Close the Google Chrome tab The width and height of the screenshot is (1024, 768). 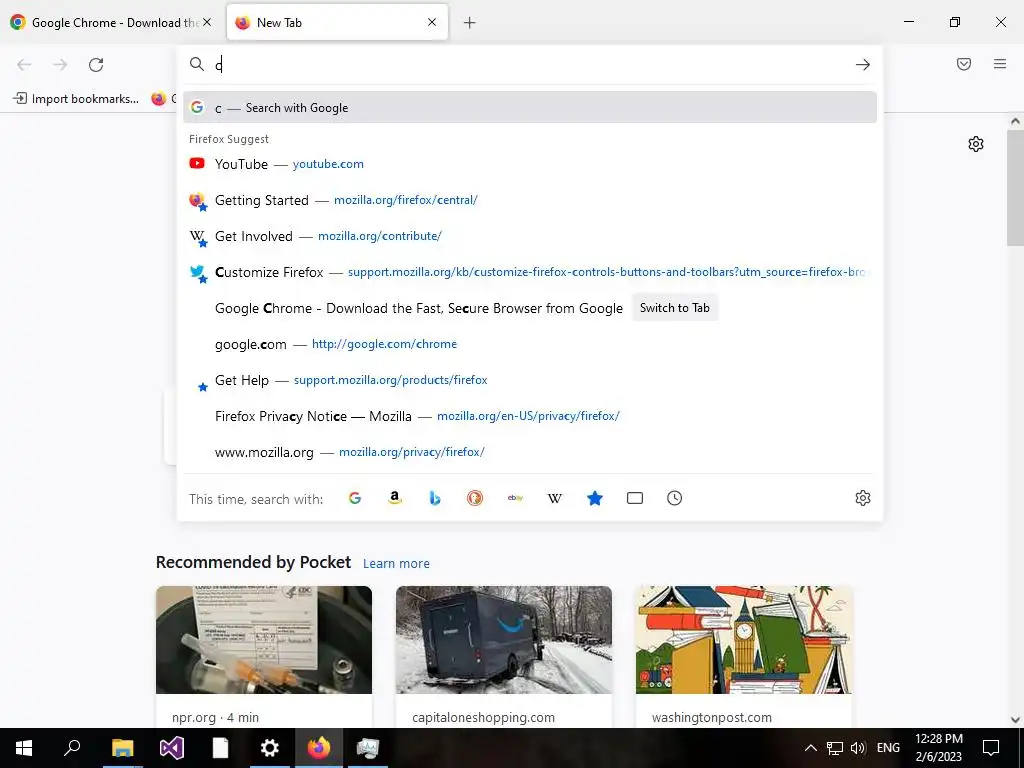[x=207, y=22]
